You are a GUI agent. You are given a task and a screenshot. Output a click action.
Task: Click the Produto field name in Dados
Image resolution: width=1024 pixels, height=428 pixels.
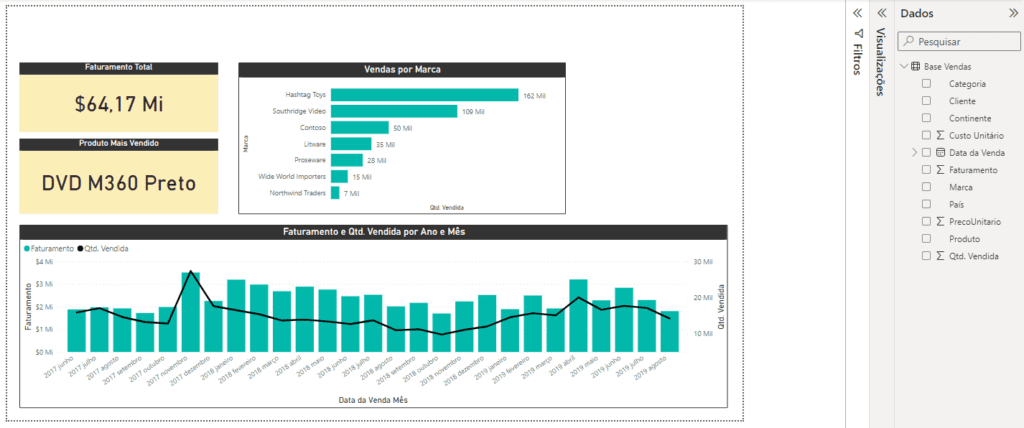pyautogui.click(x=965, y=239)
